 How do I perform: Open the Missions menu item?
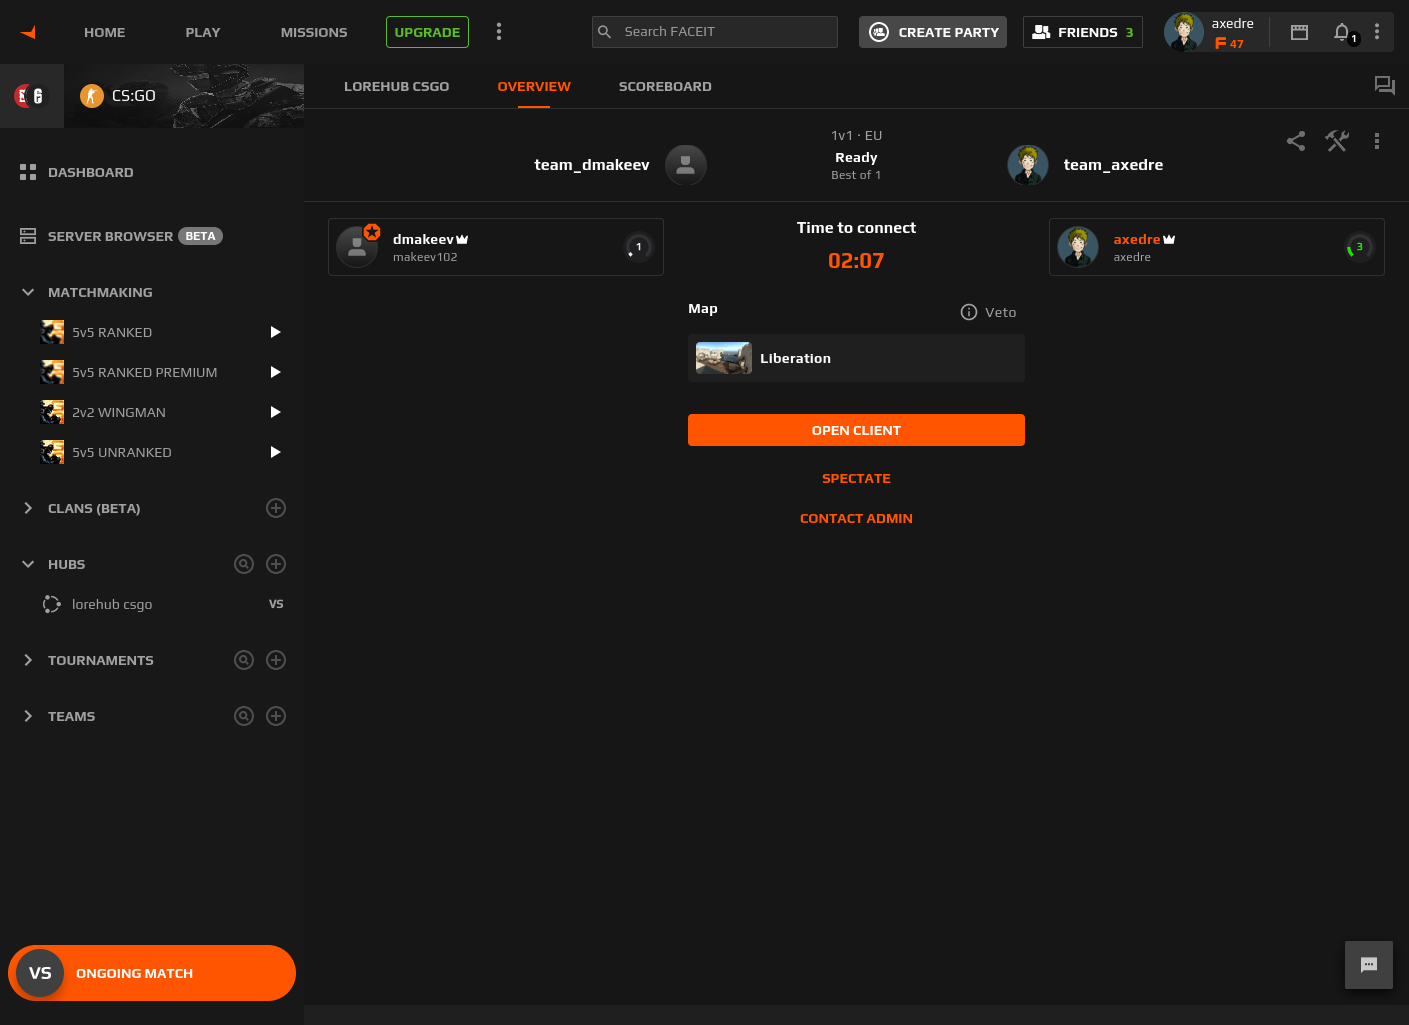pos(314,32)
